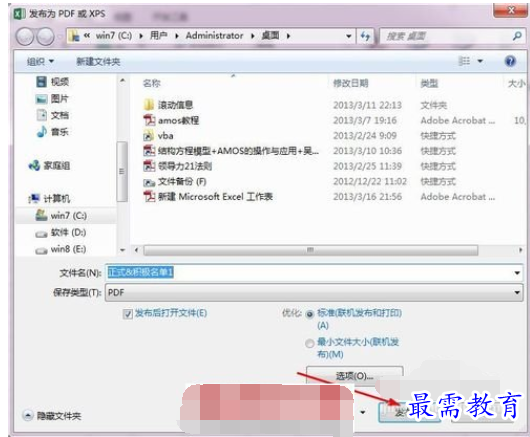Click file list scroll right arrow

tap(520, 250)
